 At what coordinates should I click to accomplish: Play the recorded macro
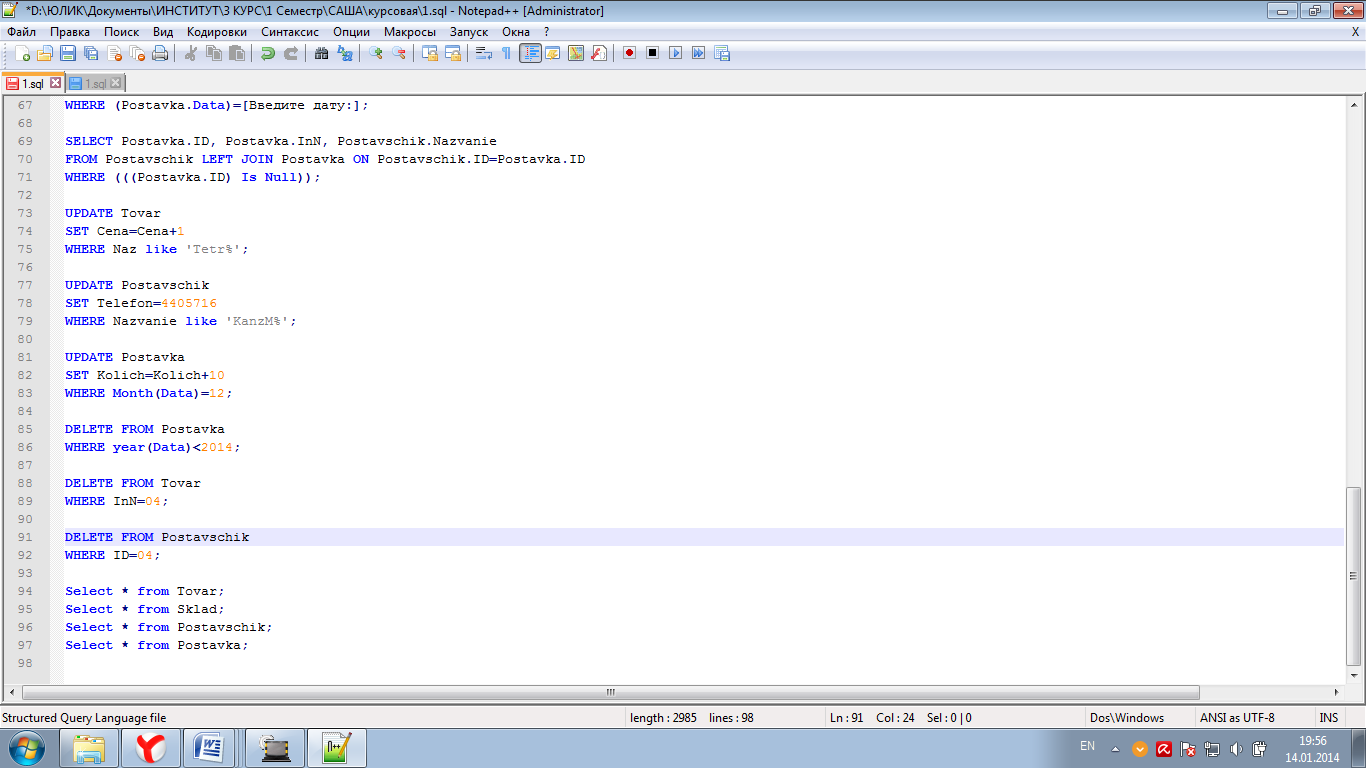click(x=675, y=53)
